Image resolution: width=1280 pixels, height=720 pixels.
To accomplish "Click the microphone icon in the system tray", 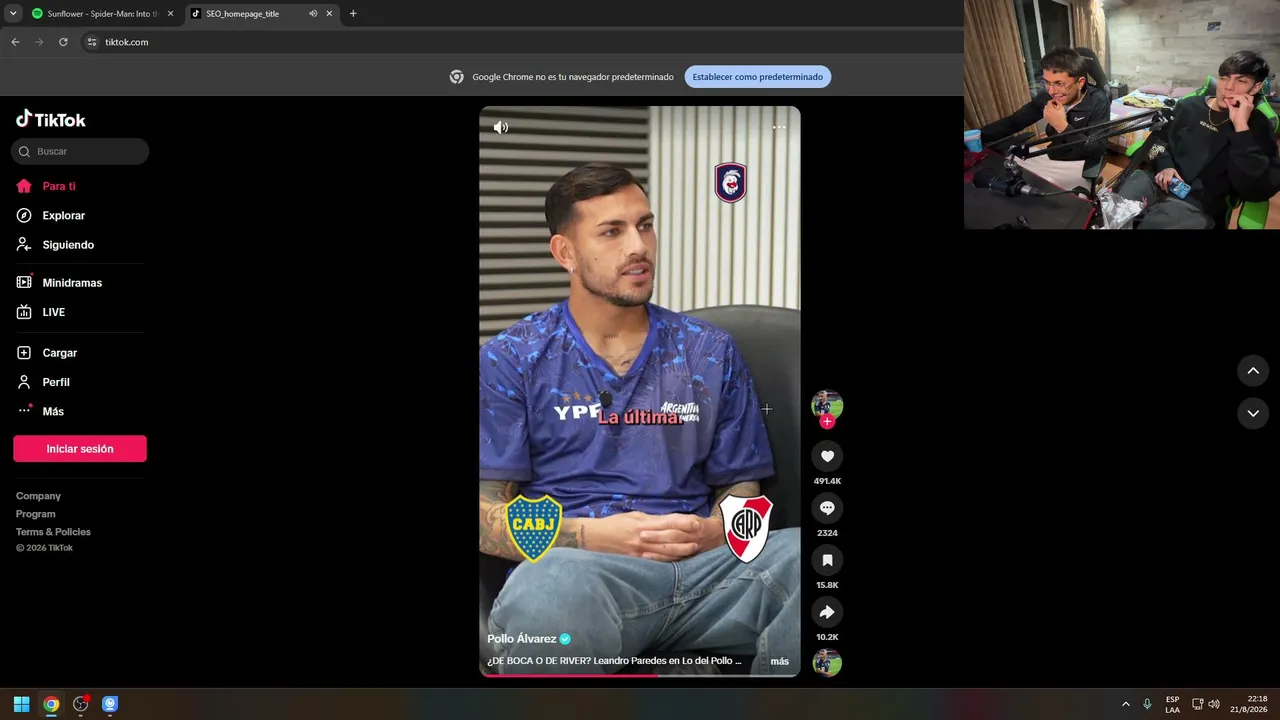I will [1147, 704].
